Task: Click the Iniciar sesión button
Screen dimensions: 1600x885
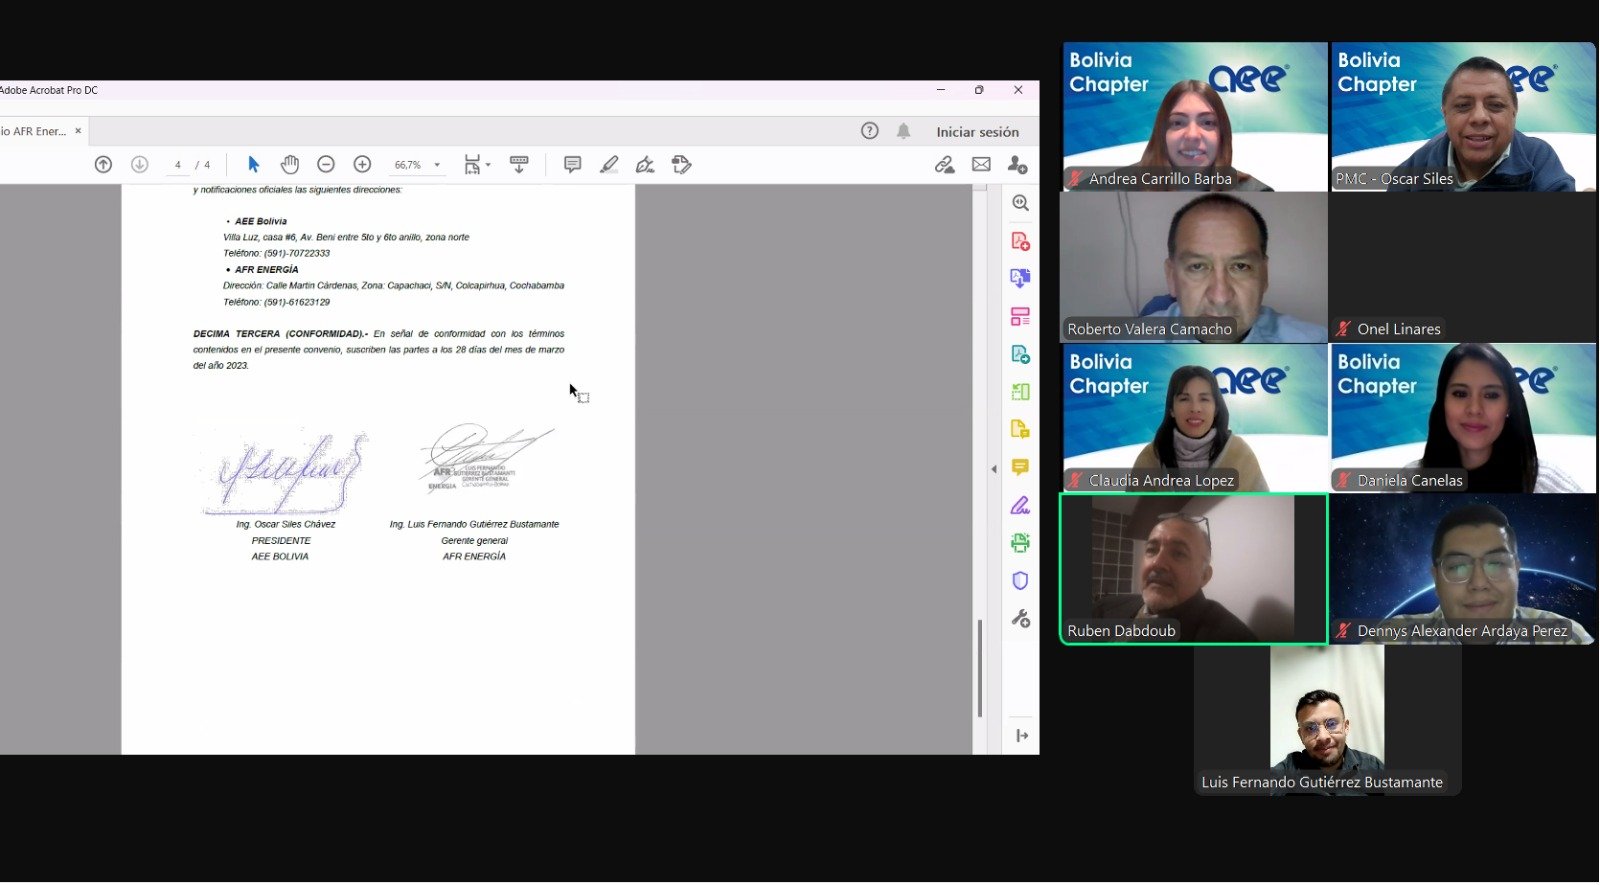Action: (977, 132)
